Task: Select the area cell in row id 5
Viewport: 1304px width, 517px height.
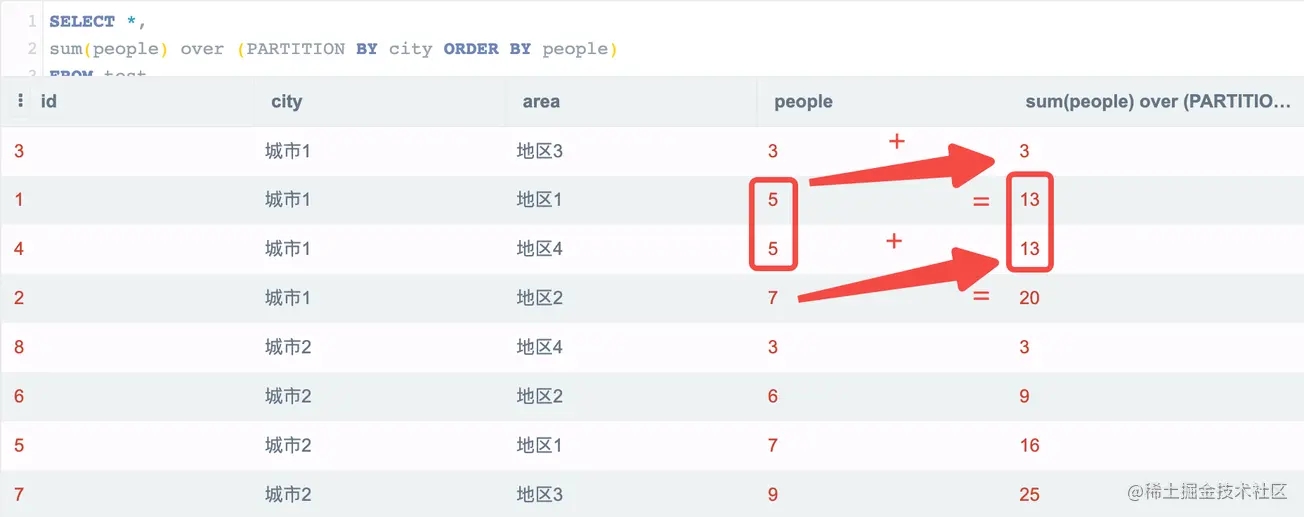Action: 539,445
